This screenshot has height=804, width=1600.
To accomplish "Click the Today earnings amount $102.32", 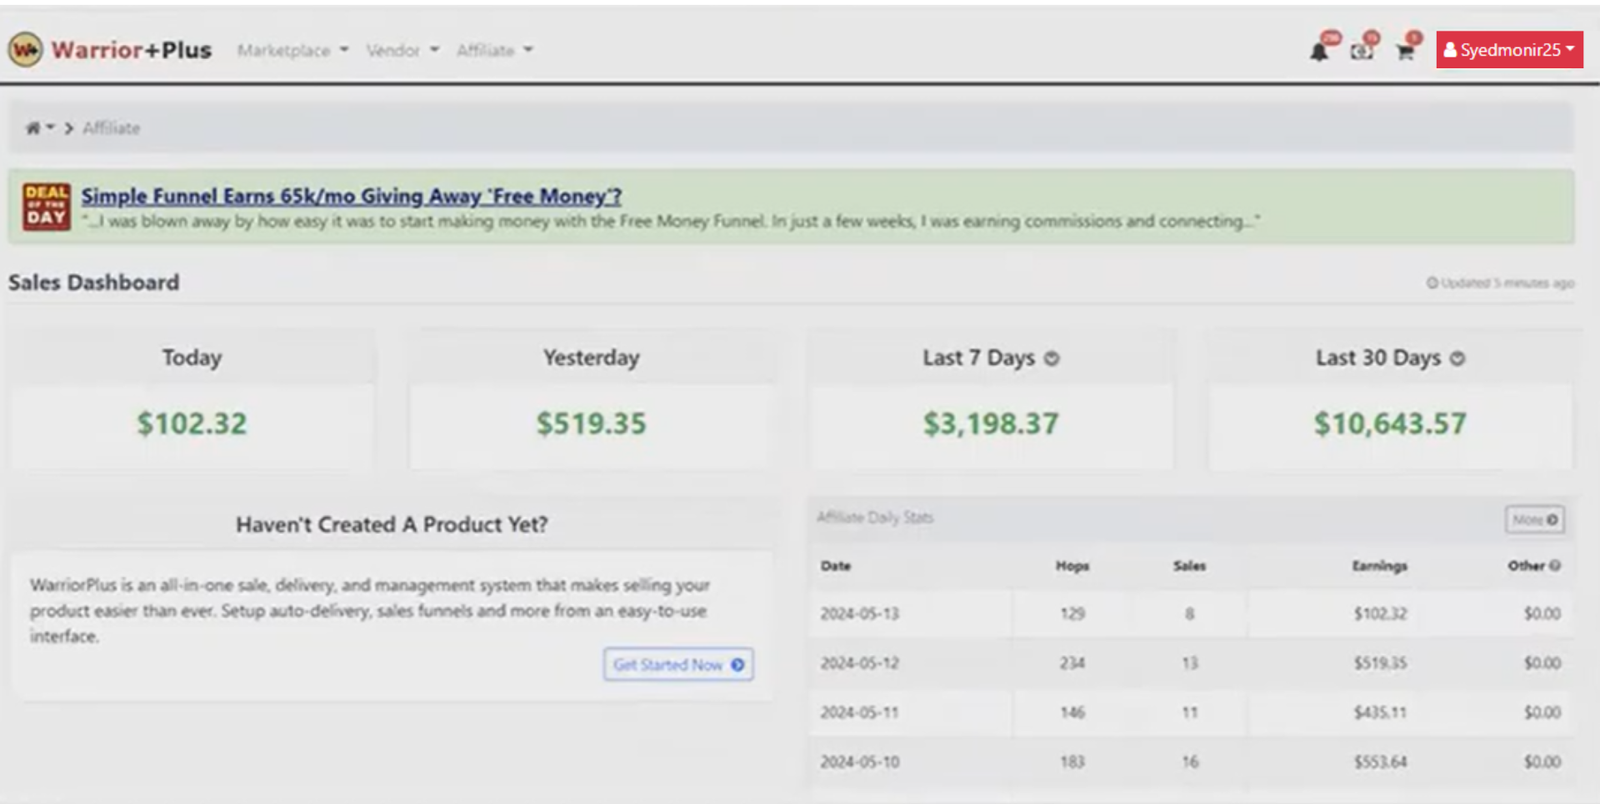I will (x=192, y=424).
